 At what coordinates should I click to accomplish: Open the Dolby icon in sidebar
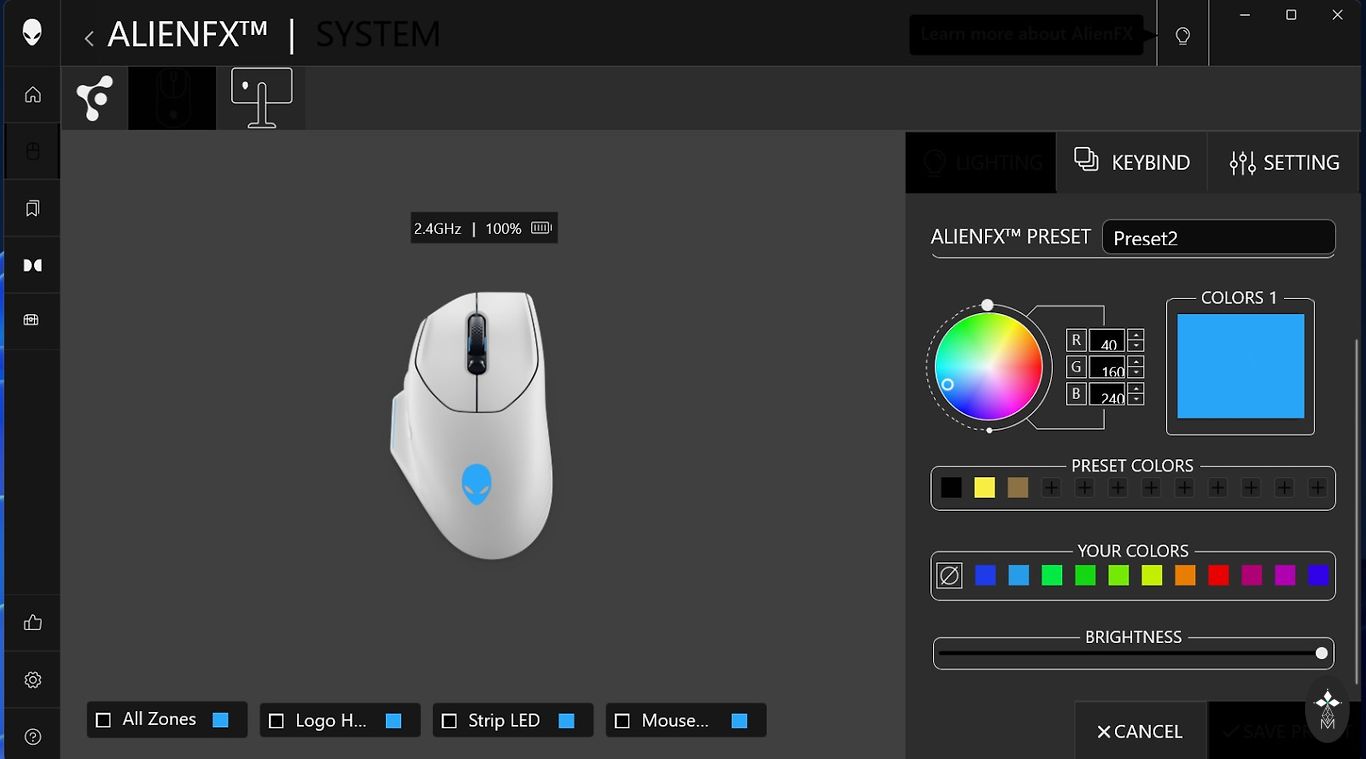click(x=33, y=265)
